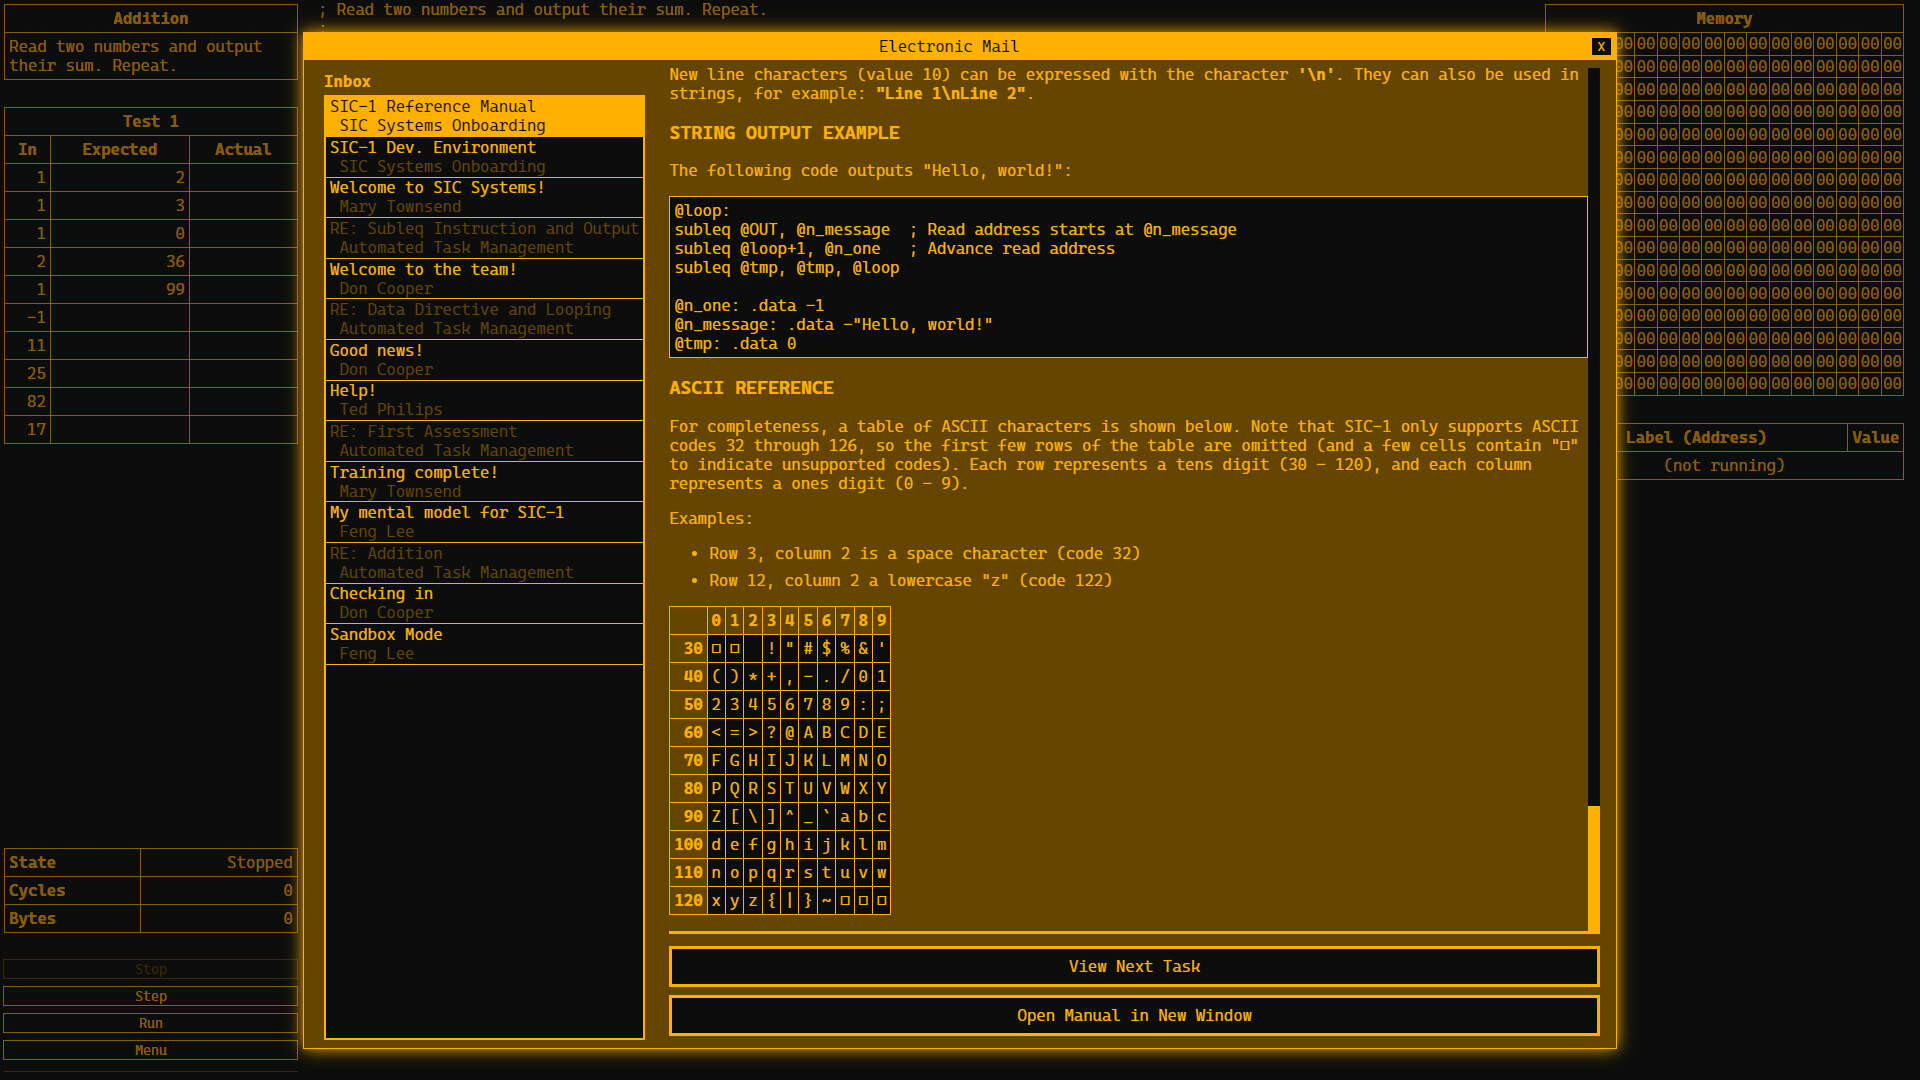Image resolution: width=1920 pixels, height=1080 pixels.
Task: Open the RE: First Assessment email
Action: 483,440
